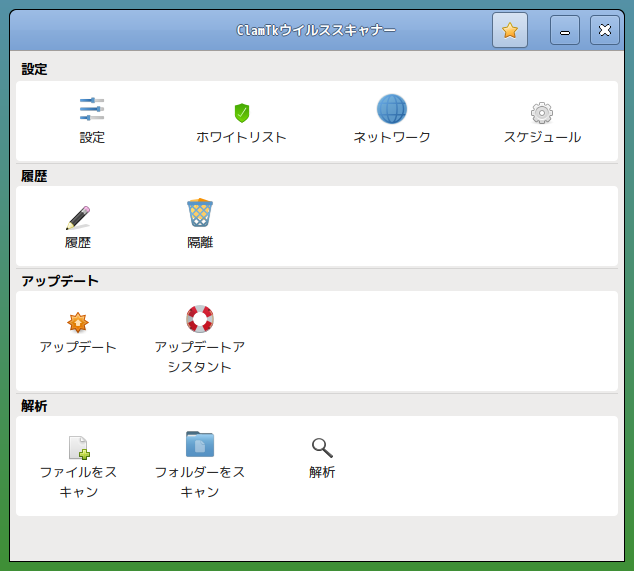This screenshot has height=571, width=634.
Task: Minimize the ClamTk window
Action: point(564,30)
